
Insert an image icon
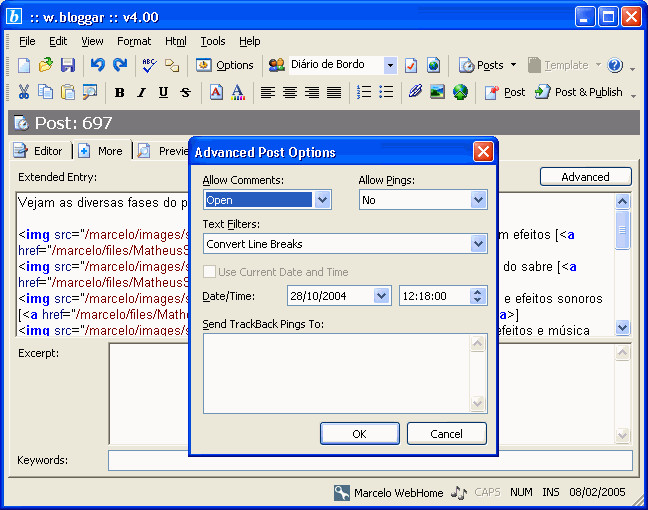pyautogui.click(x=438, y=92)
